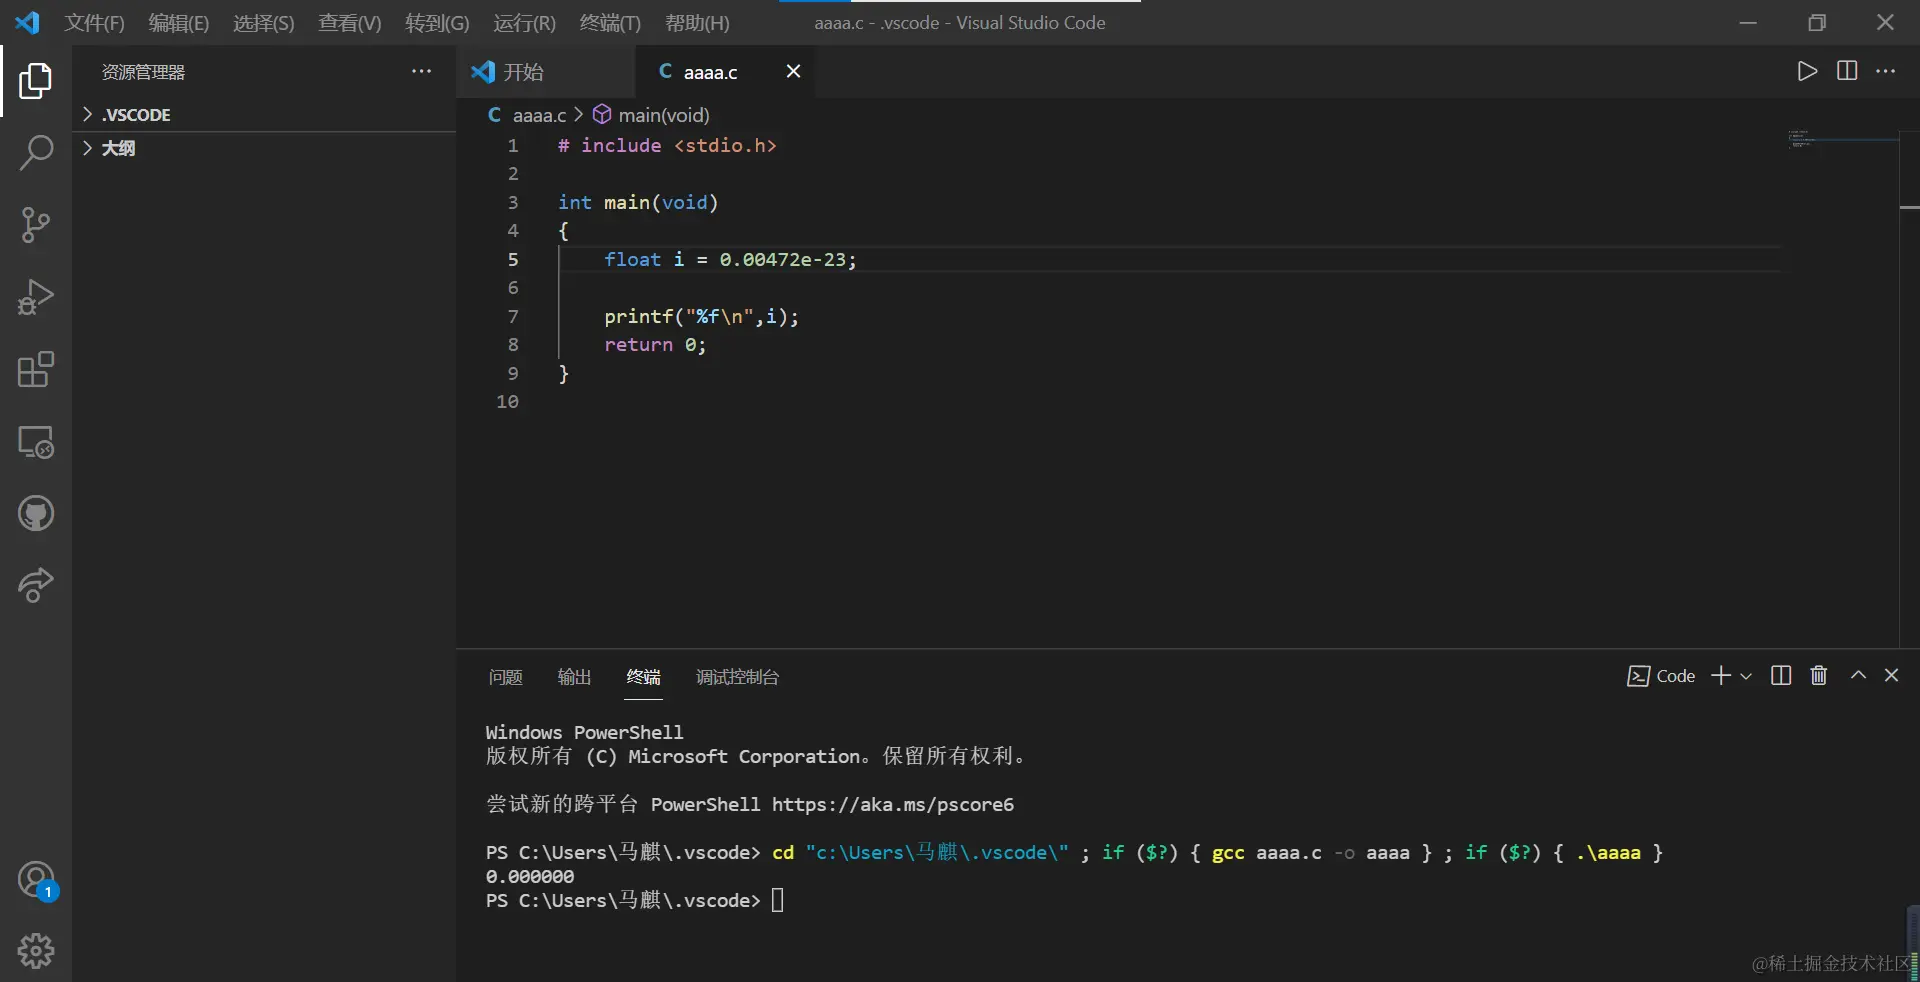Select the Search icon in activity bar
The height and width of the screenshot is (982, 1920).
[x=36, y=153]
